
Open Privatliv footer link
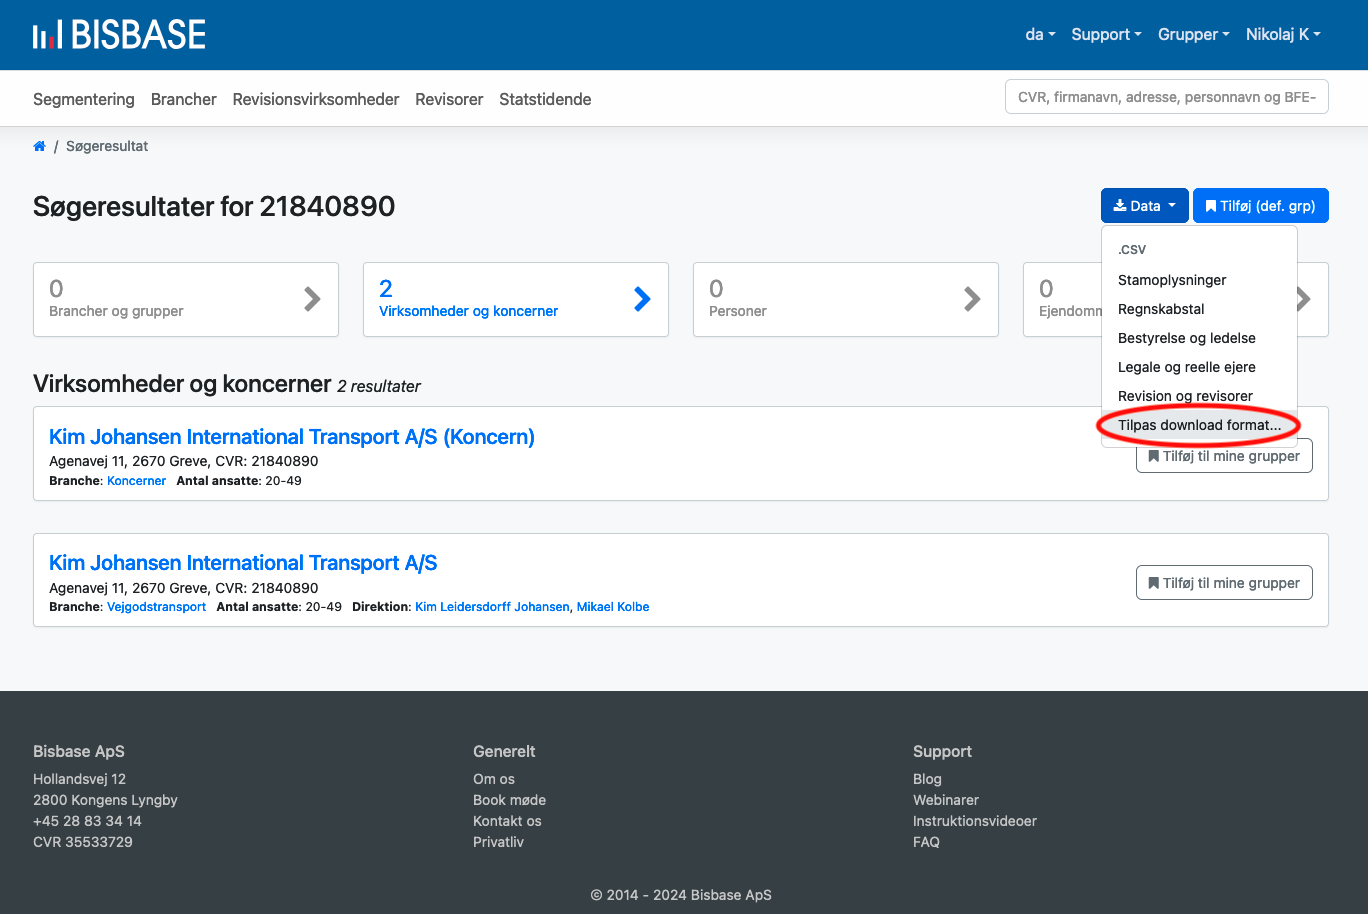click(498, 842)
